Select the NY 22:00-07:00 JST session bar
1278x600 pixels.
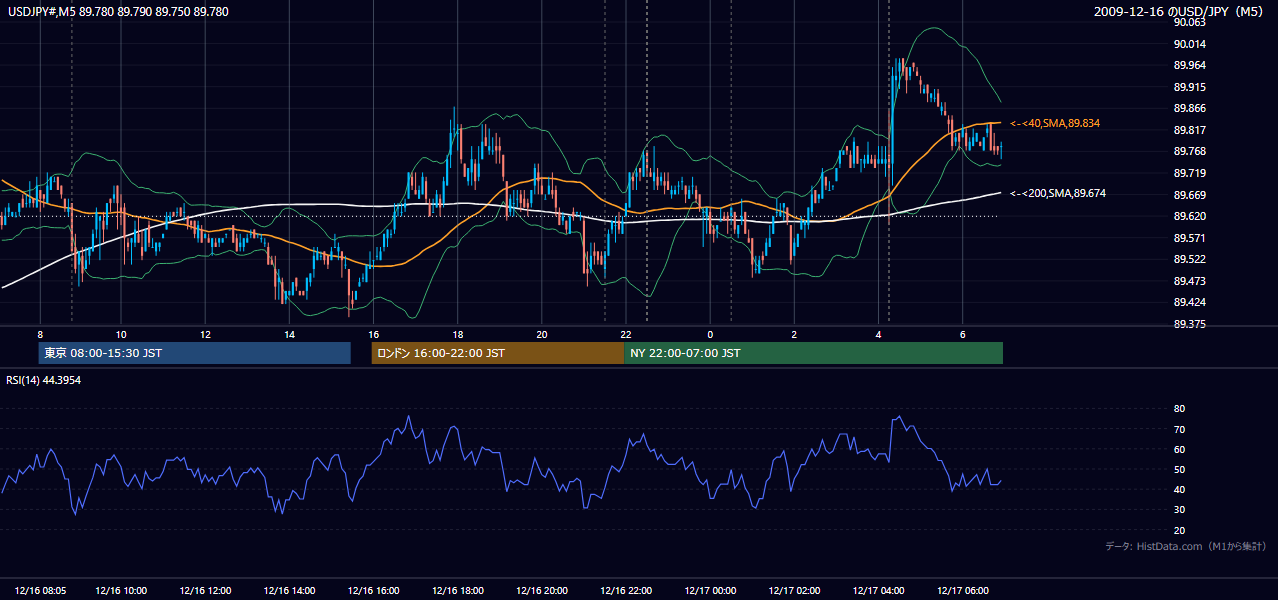[x=813, y=353]
